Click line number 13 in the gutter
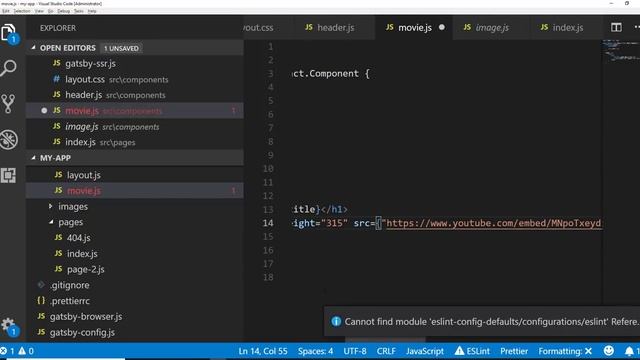 268,209
